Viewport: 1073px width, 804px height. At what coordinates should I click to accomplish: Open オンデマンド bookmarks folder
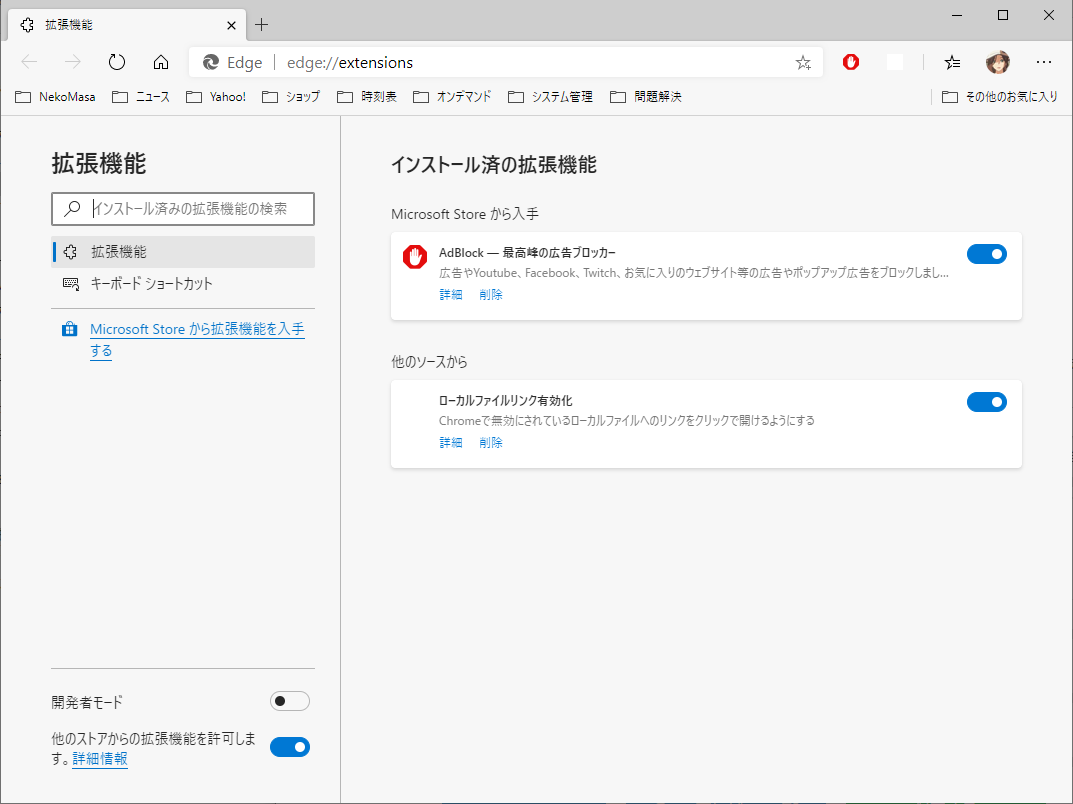click(452, 96)
